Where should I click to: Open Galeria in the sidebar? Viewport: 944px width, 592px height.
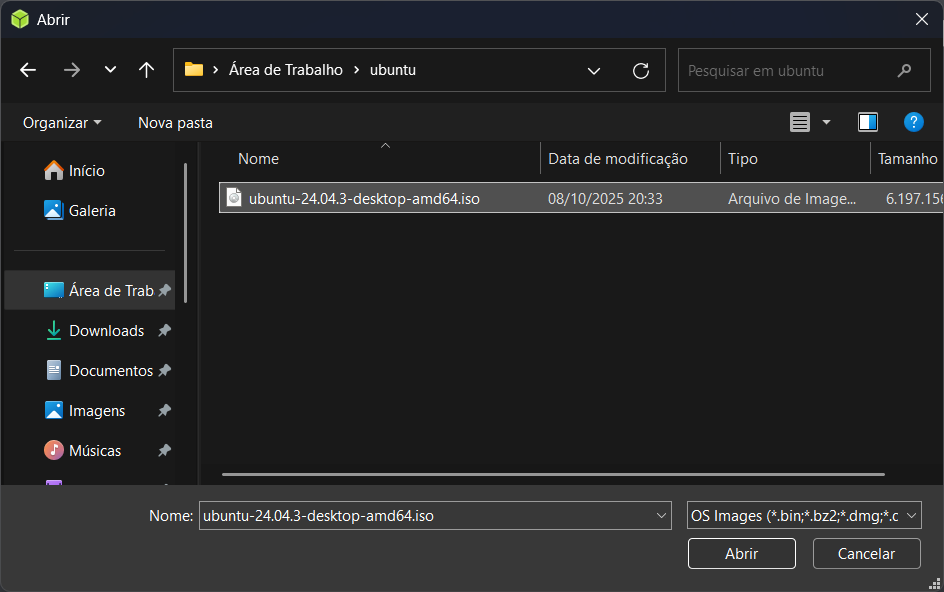coord(92,211)
